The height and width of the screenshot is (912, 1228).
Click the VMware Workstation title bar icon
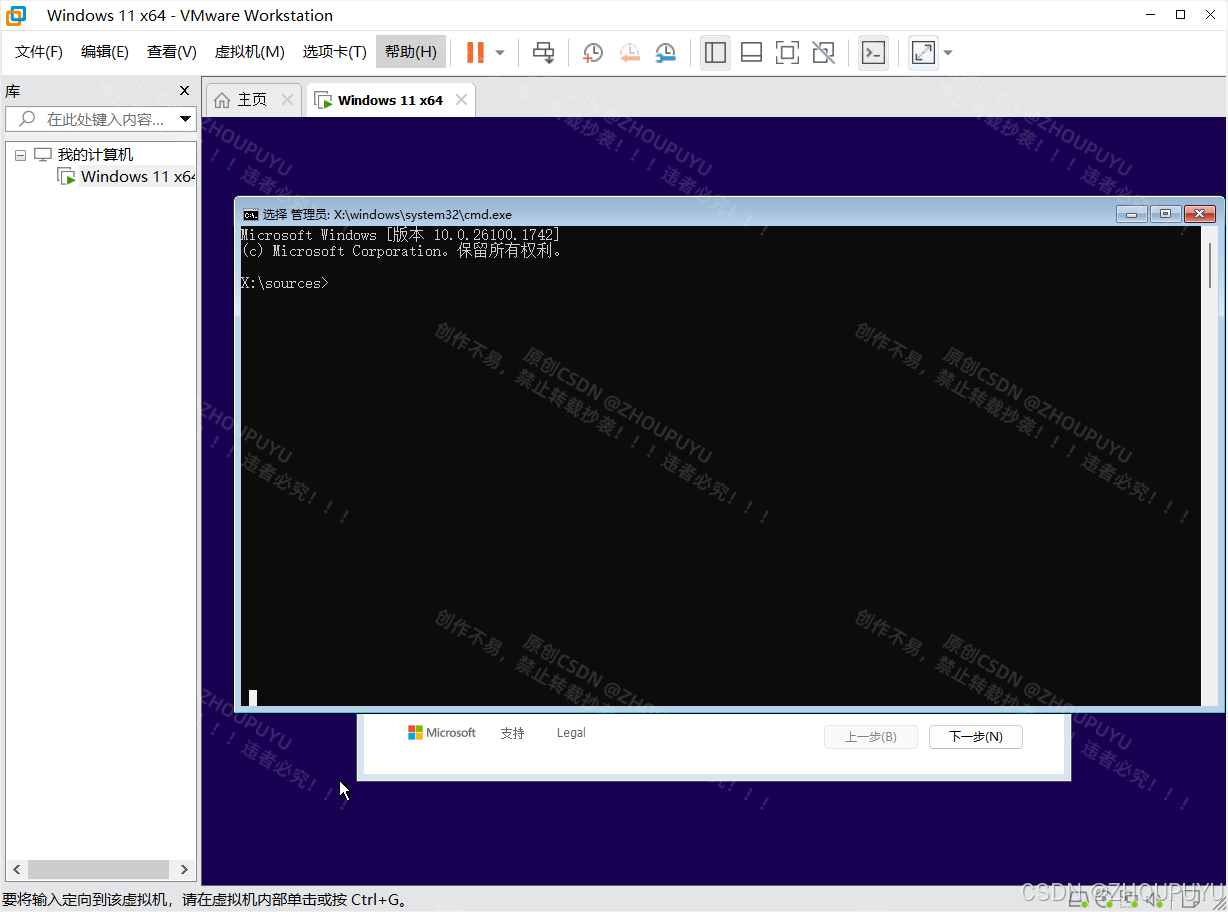coord(16,15)
